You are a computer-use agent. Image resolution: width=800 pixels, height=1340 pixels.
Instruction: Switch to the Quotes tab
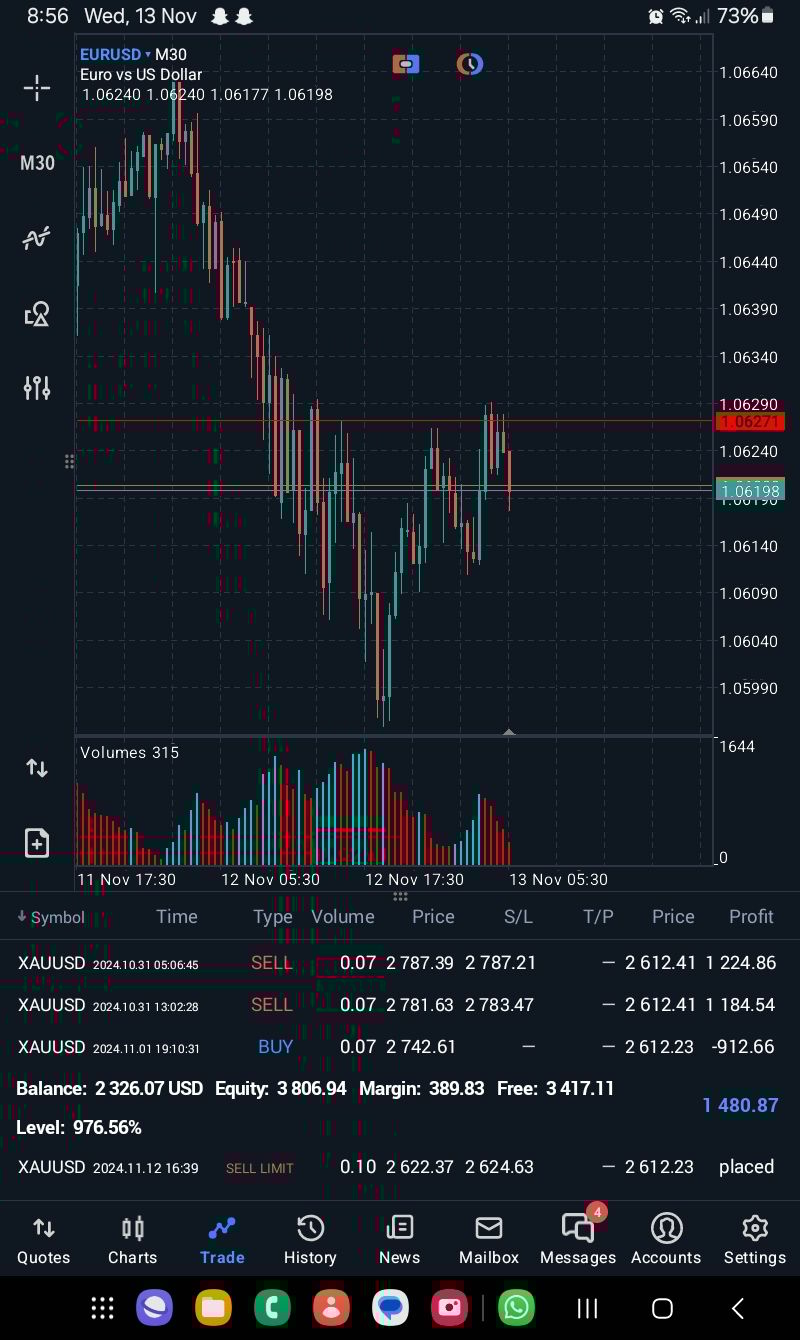(x=44, y=1240)
